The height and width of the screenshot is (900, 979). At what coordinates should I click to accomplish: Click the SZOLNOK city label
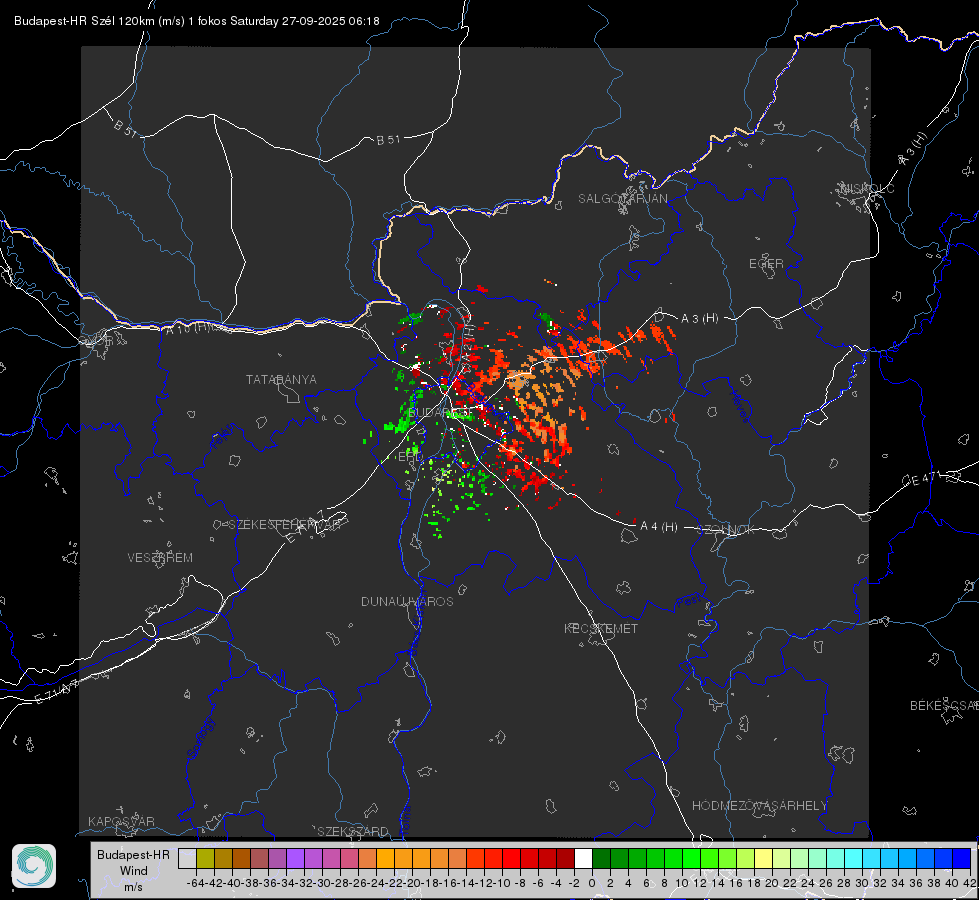coord(726,530)
